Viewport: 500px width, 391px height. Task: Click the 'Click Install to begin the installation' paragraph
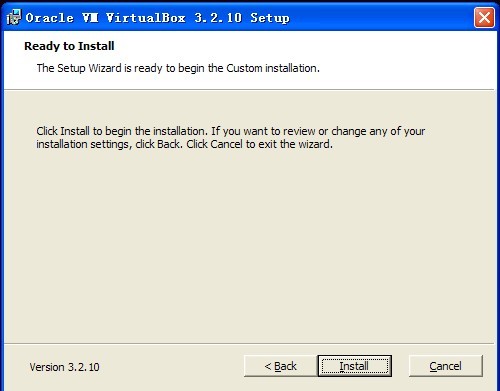coord(231,137)
